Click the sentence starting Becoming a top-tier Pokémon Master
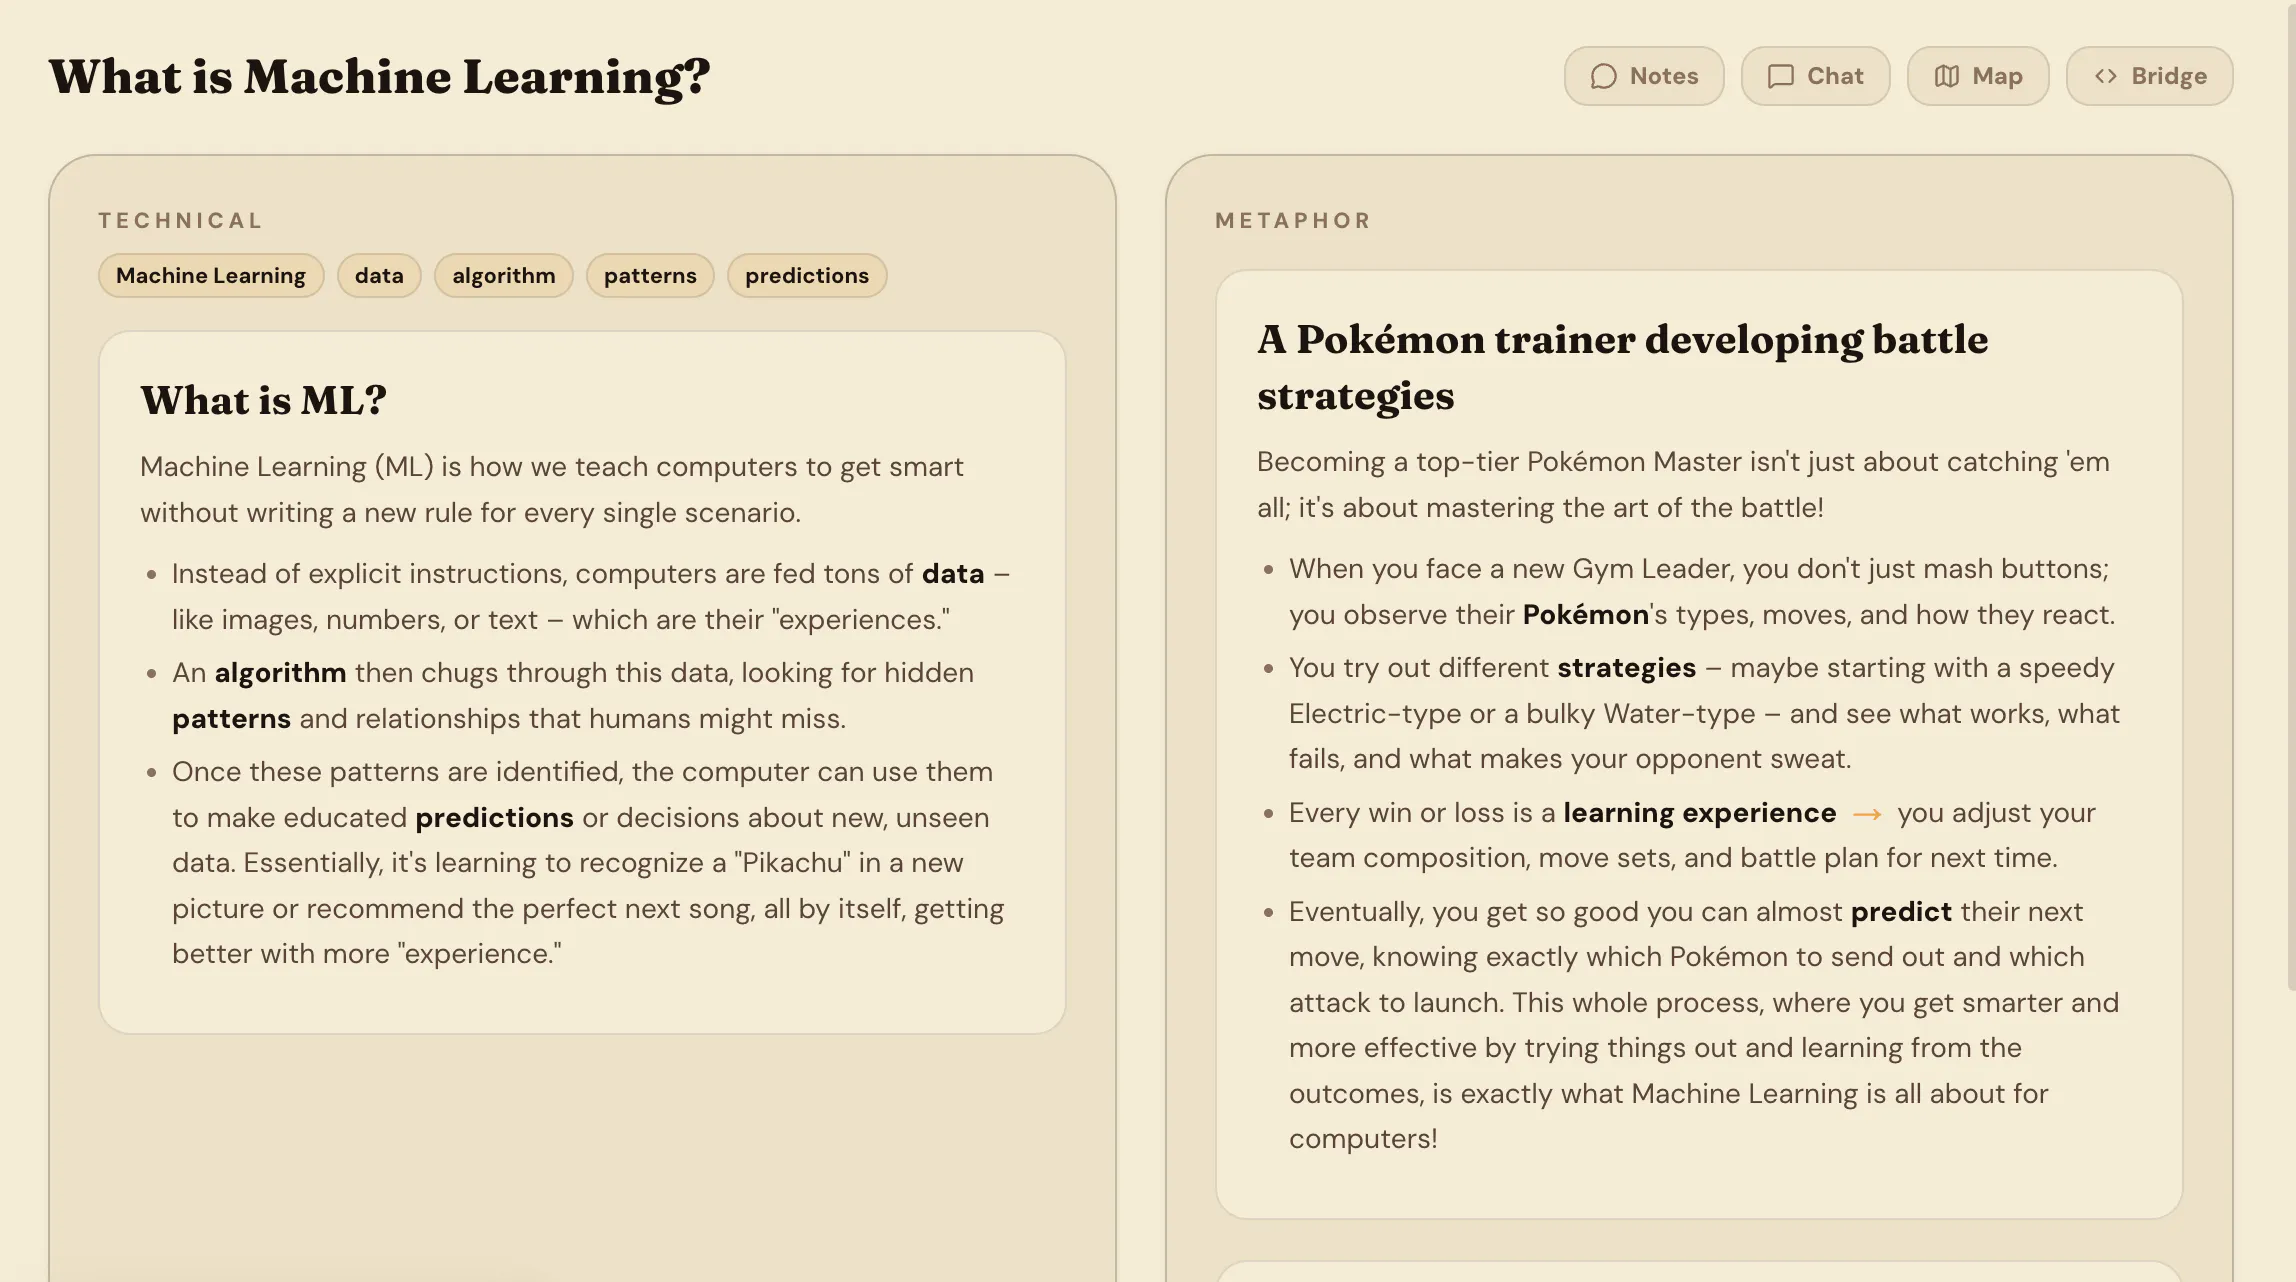This screenshot has width=2296, height=1282. pos(1683,485)
